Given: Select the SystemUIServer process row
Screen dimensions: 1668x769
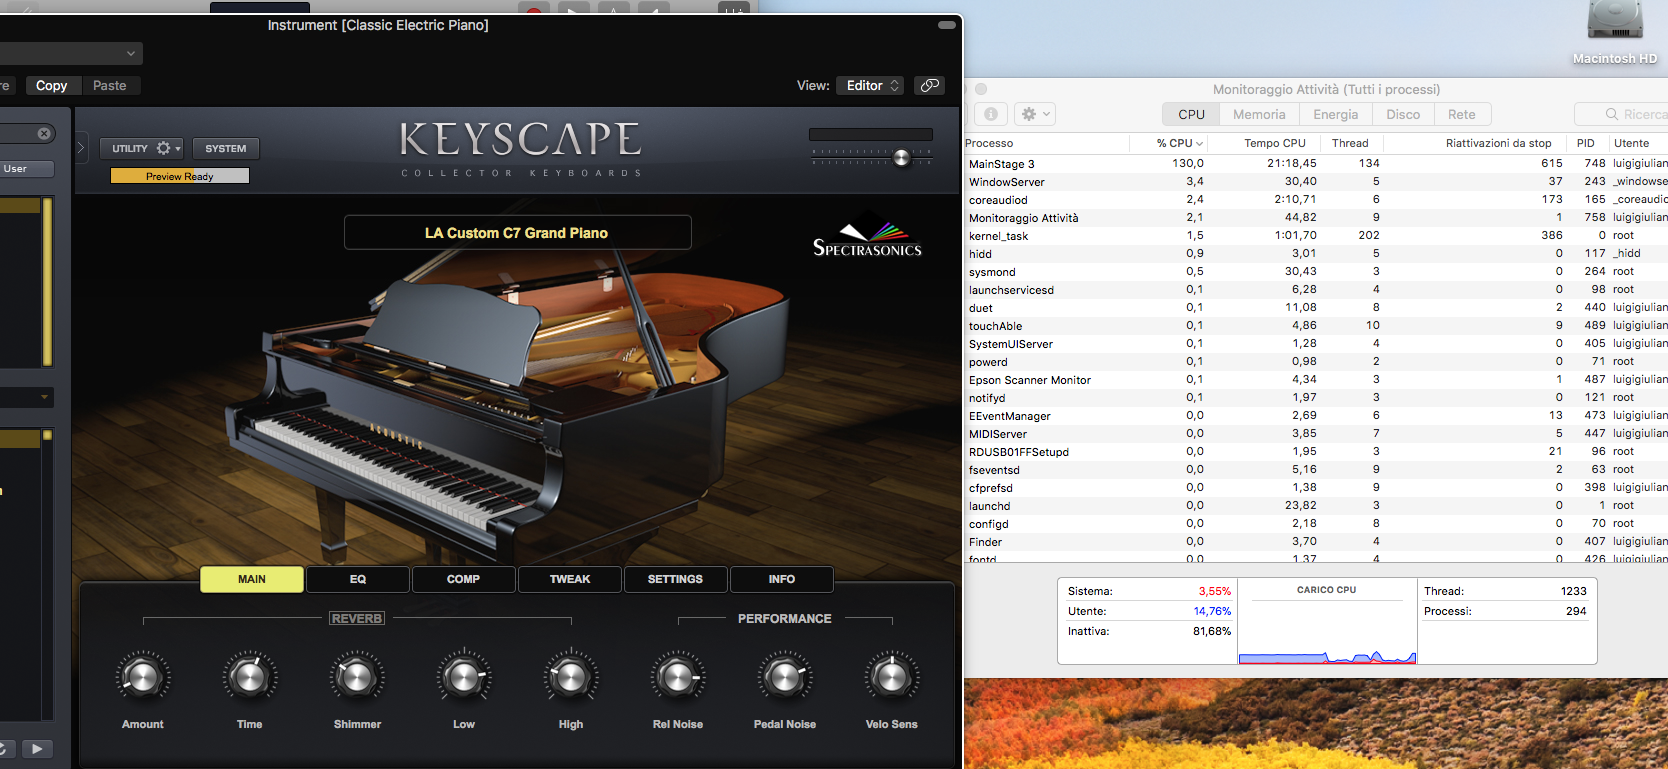Looking at the screenshot, I should click(1316, 343).
